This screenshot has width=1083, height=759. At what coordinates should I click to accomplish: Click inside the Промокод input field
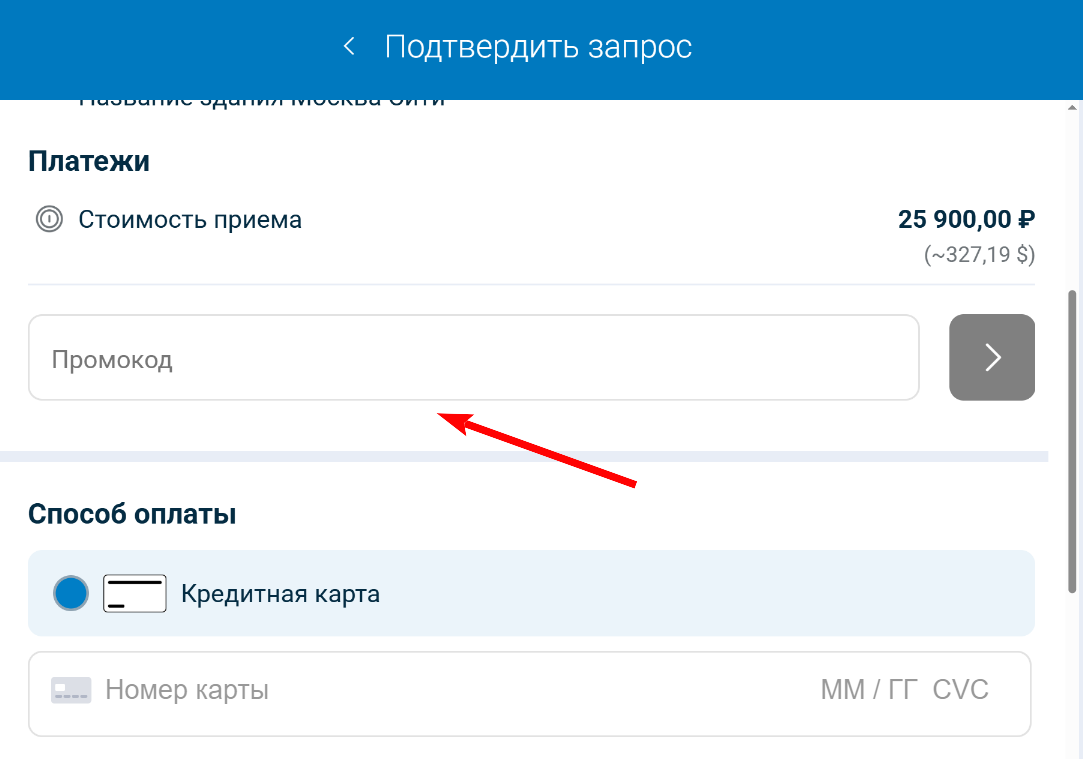click(472, 358)
